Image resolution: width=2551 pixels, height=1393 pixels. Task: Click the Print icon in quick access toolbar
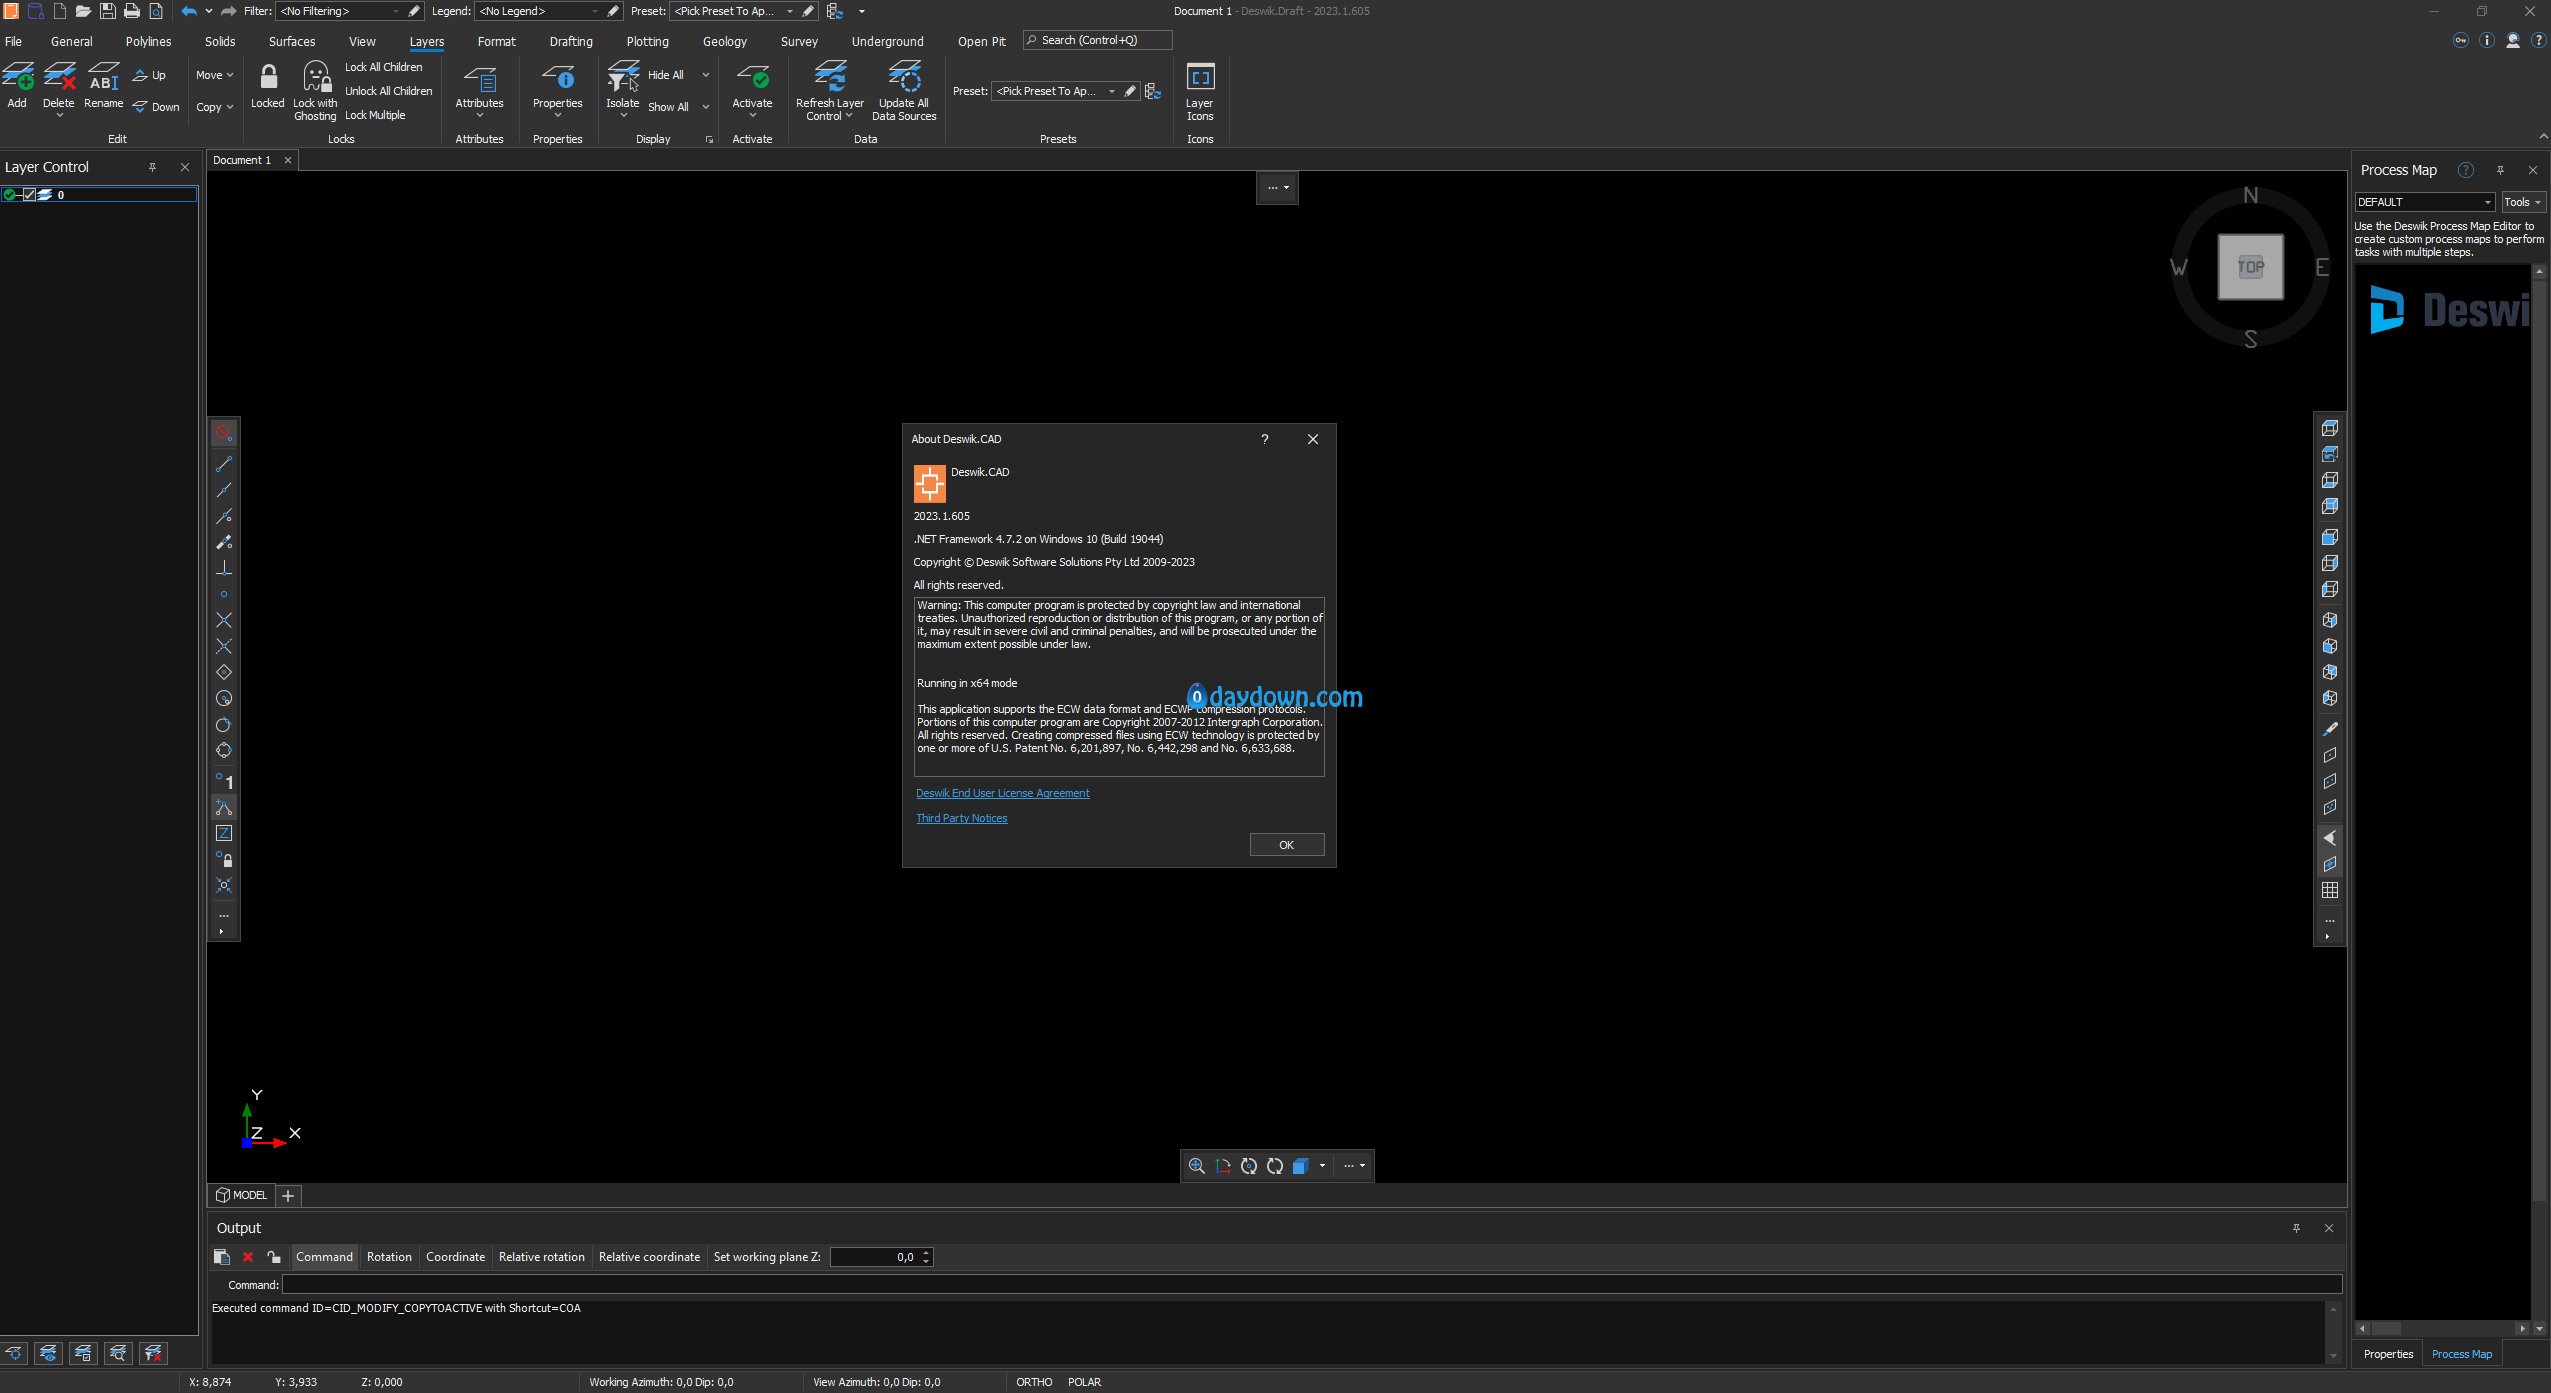point(131,11)
